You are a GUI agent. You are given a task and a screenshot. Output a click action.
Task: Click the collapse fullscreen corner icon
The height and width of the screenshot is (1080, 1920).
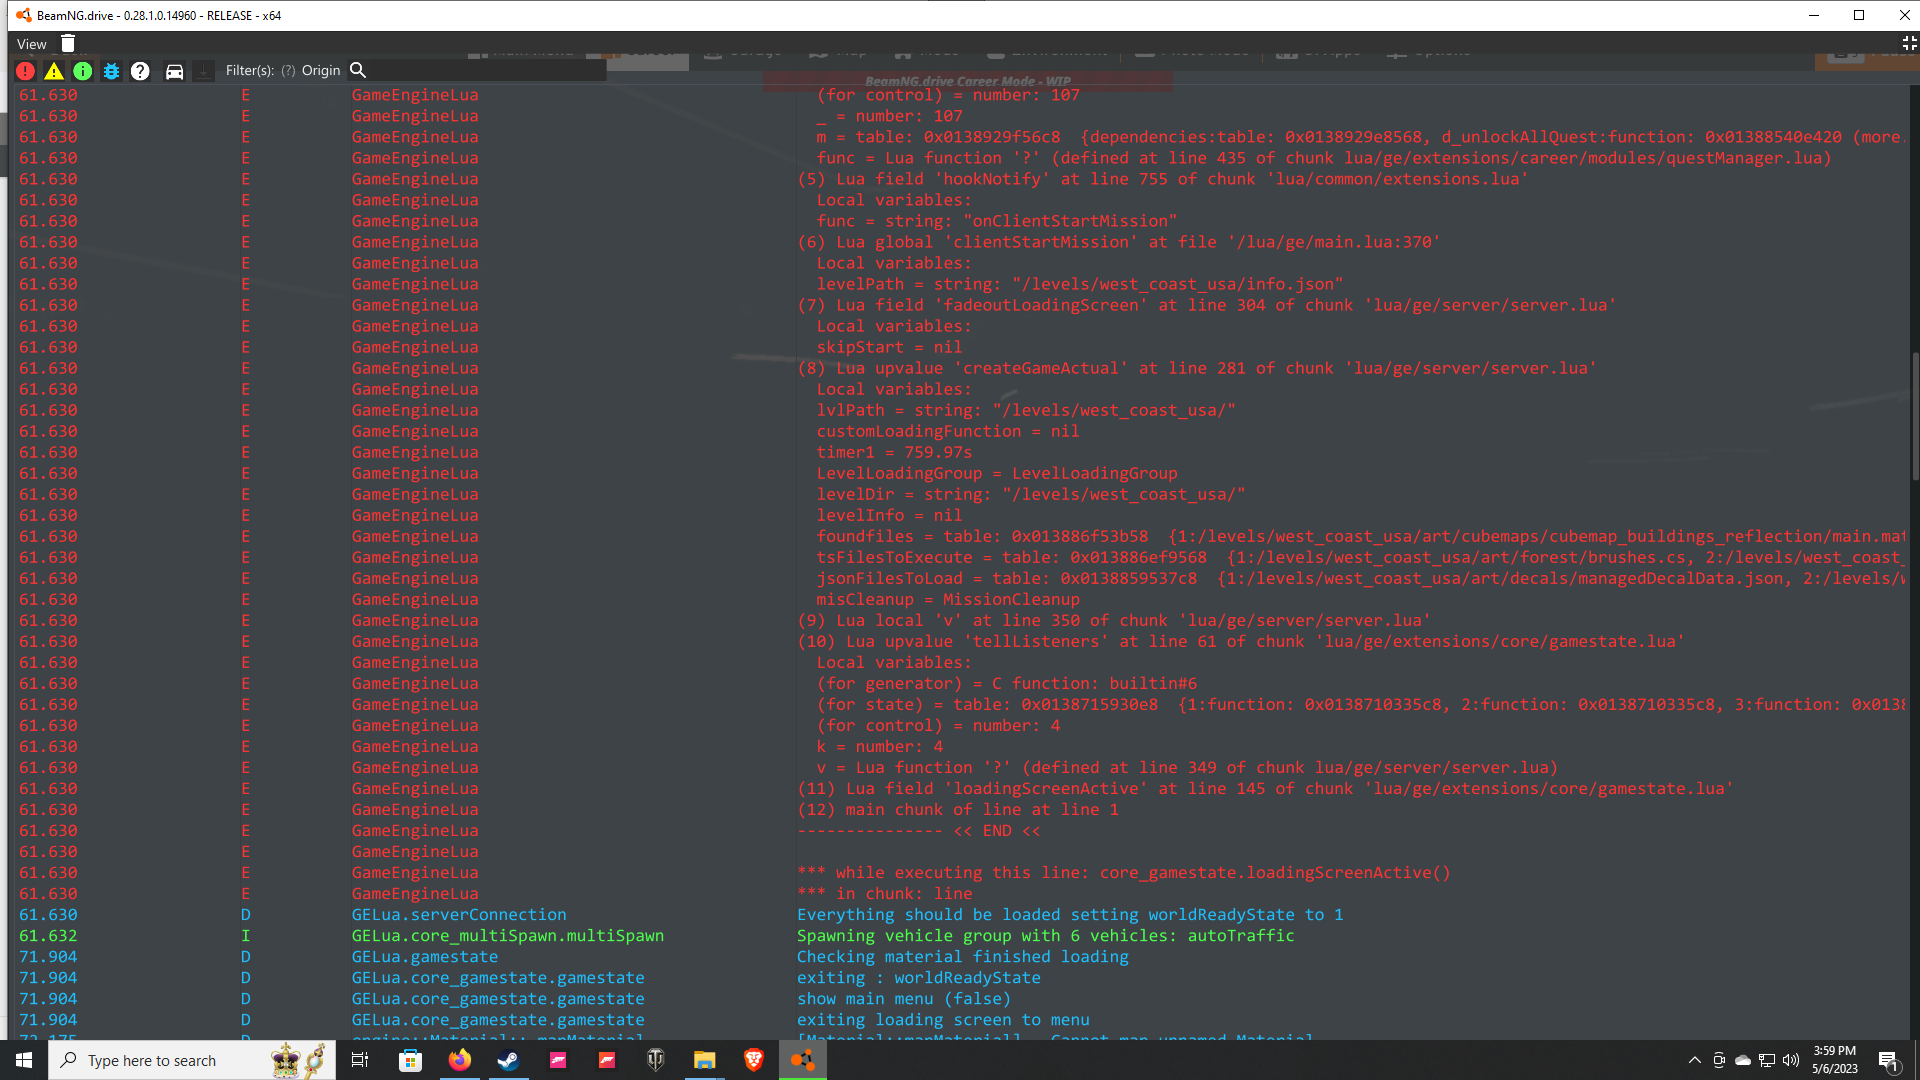coord(1909,43)
